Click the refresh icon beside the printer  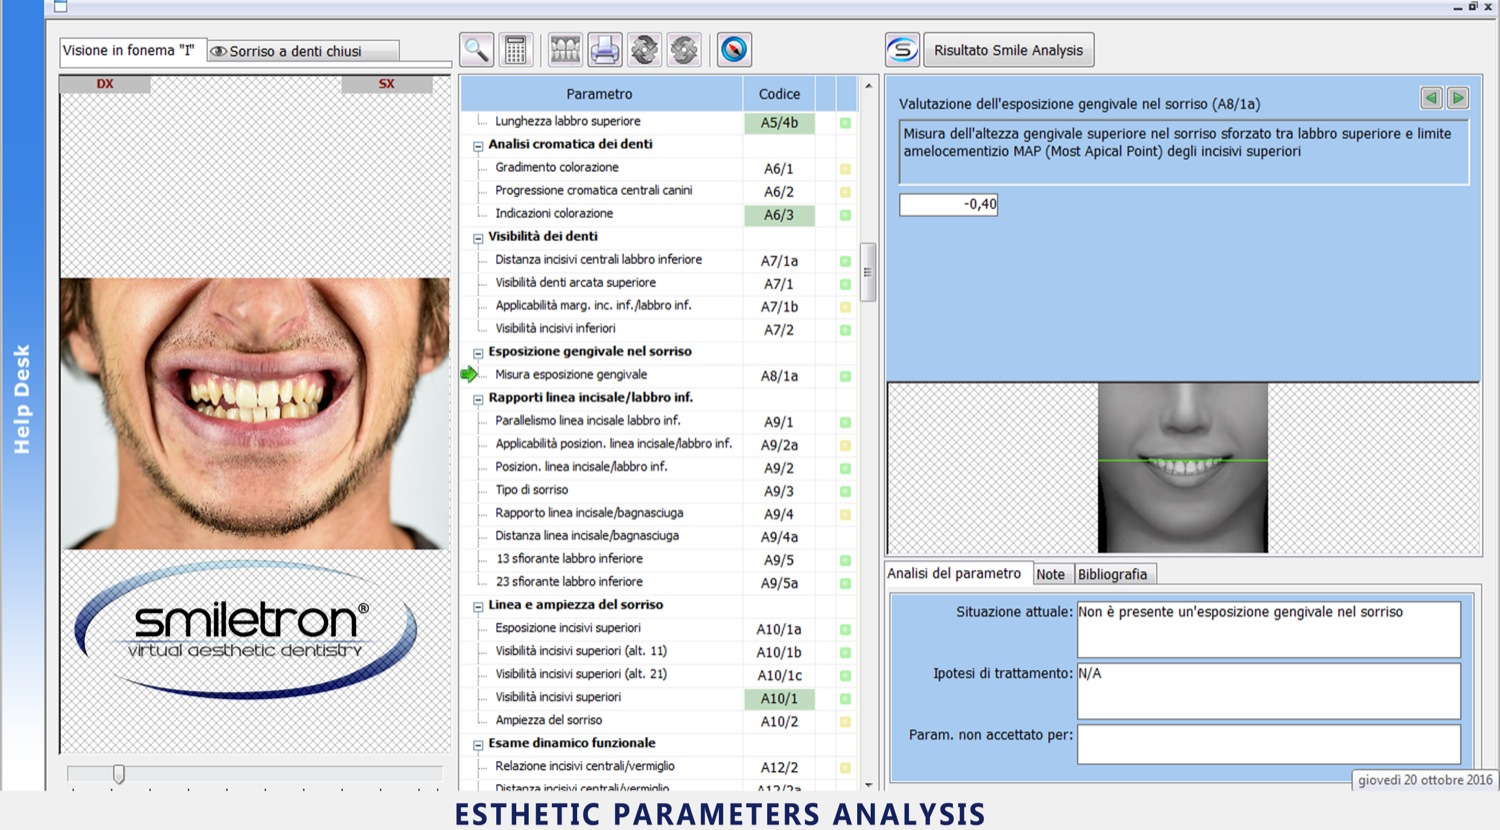[x=645, y=50]
